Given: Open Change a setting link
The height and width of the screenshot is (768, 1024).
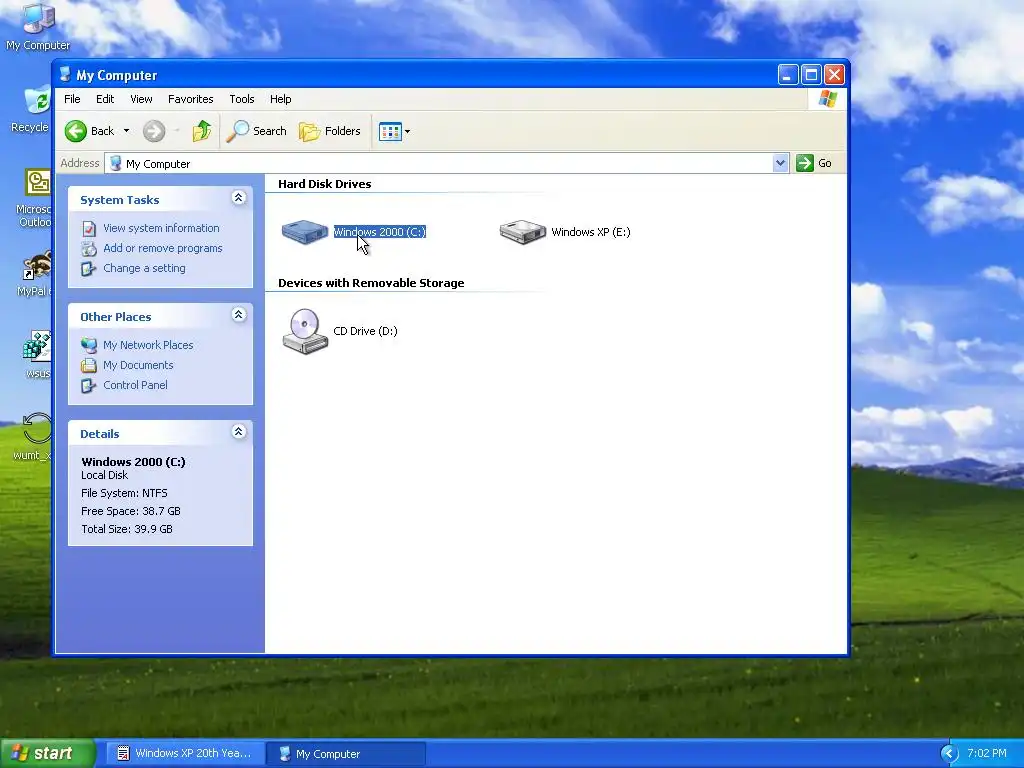Looking at the screenshot, I should click(144, 268).
